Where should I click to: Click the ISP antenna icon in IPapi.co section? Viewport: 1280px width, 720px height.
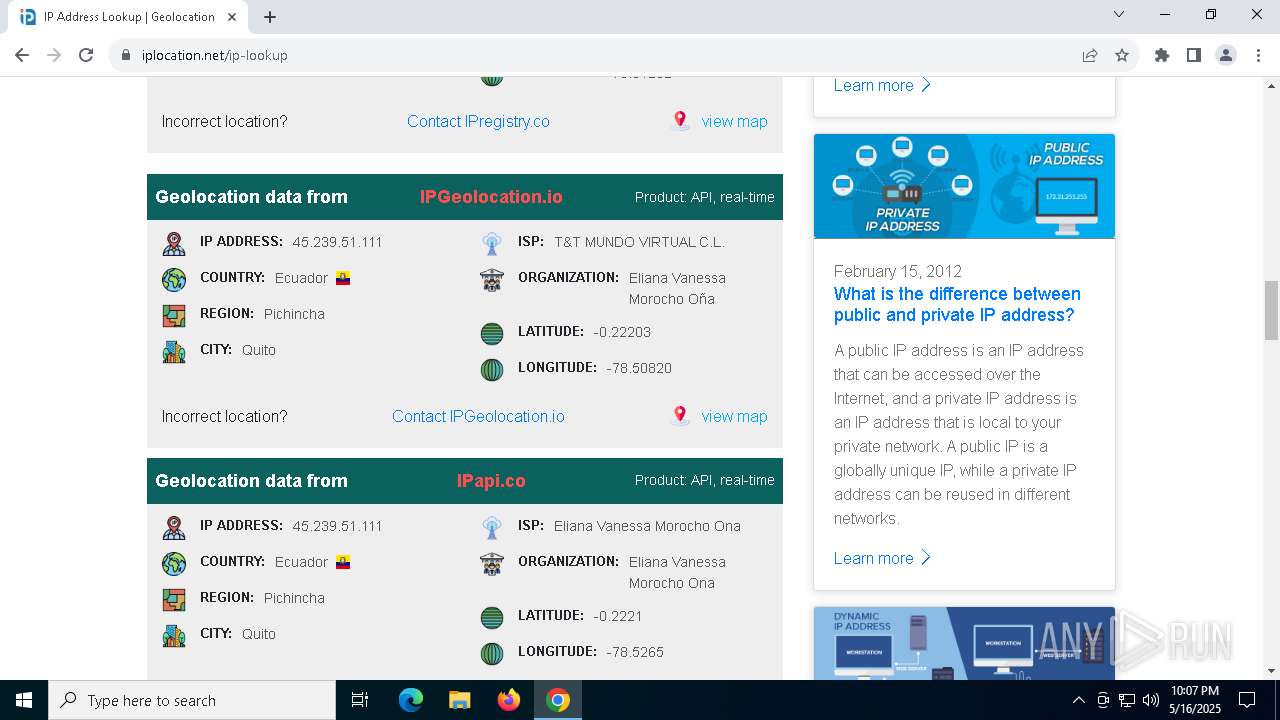tap(491, 527)
